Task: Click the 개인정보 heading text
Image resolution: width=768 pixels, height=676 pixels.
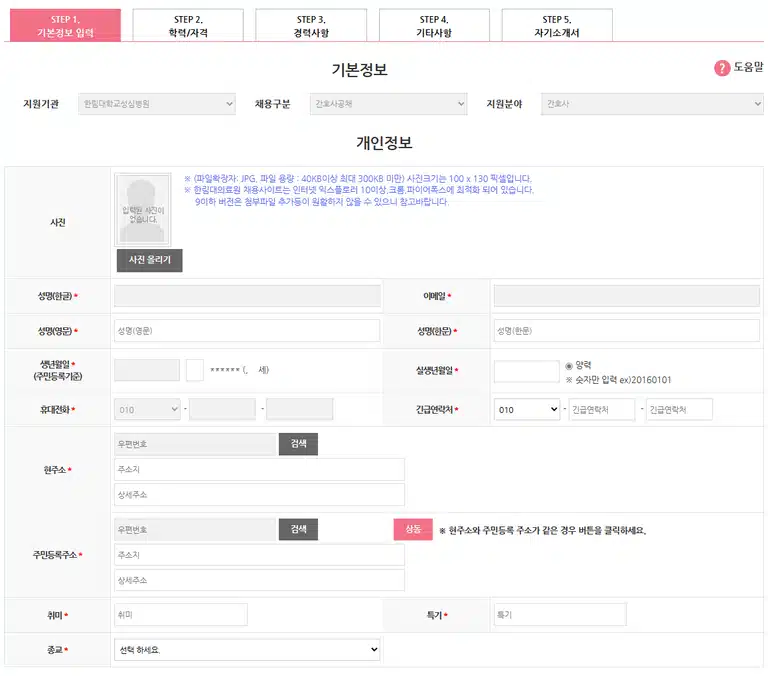Action: pyautogui.click(x=384, y=143)
